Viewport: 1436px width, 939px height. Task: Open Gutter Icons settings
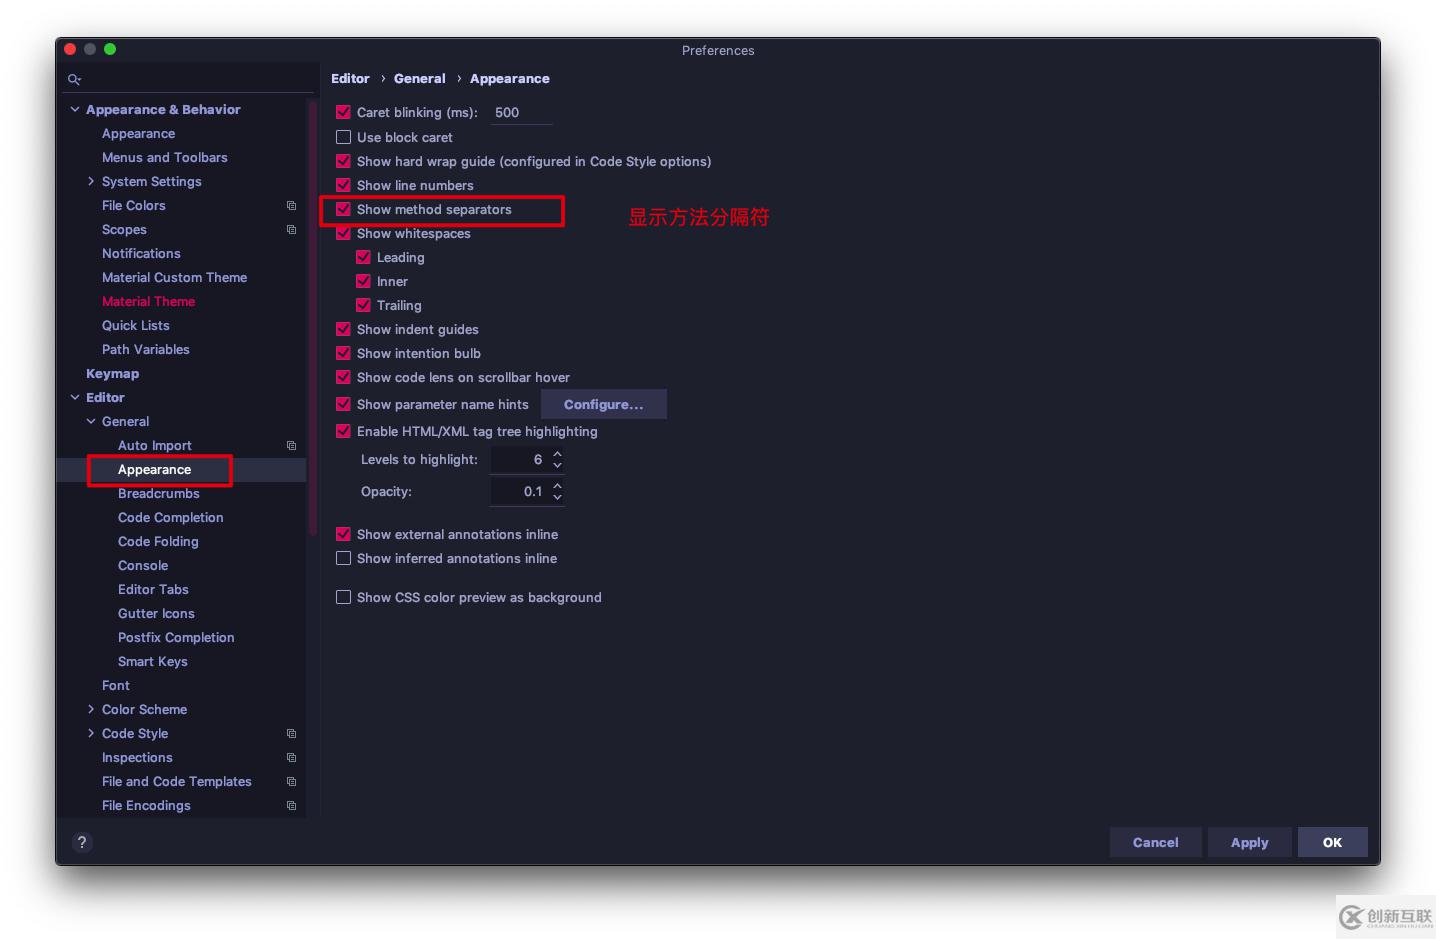tap(156, 613)
